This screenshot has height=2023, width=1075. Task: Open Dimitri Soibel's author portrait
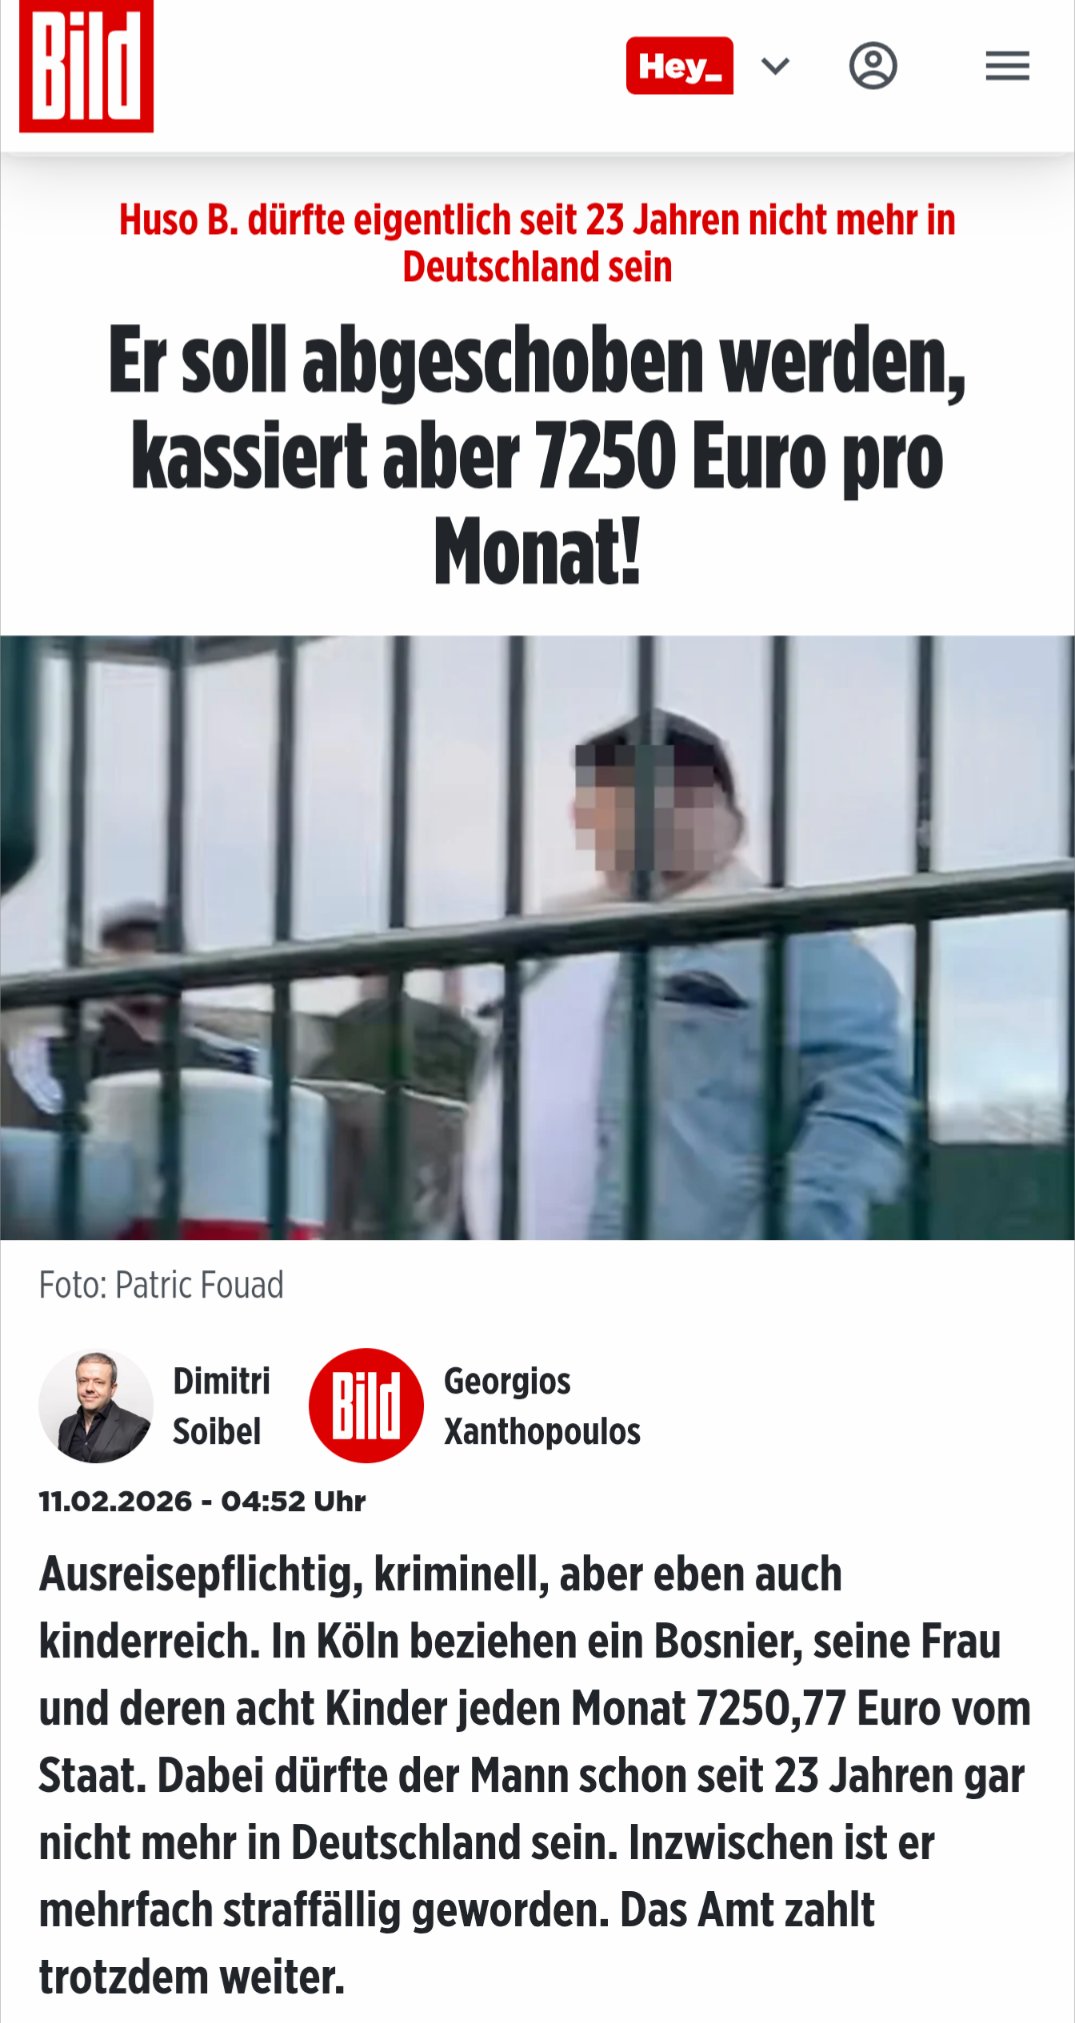pos(96,1405)
